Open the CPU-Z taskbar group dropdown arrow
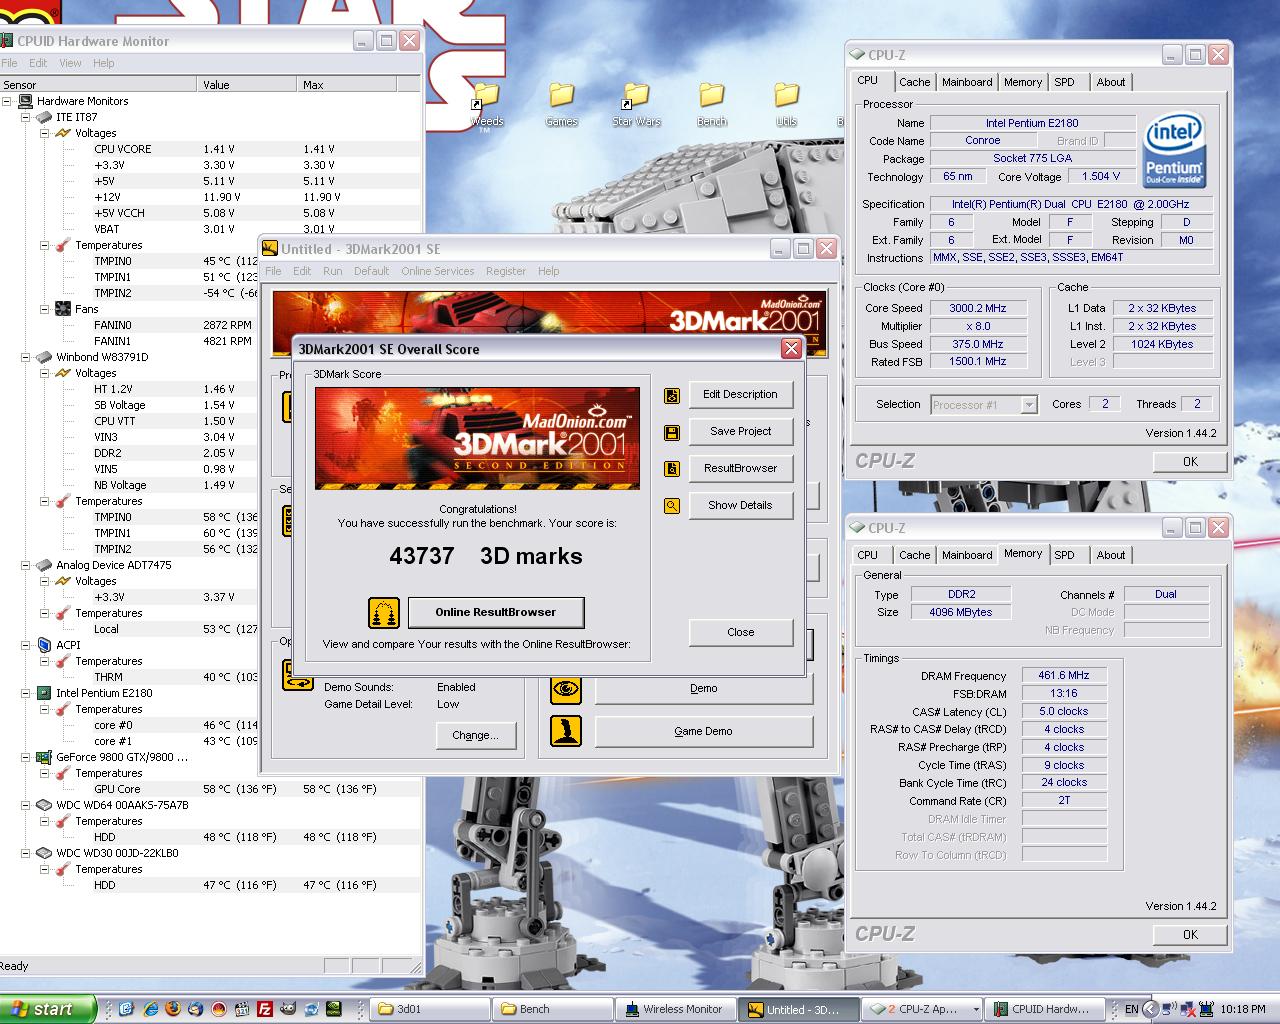The width and height of the screenshot is (1280, 1024). pyautogui.click(x=976, y=1009)
